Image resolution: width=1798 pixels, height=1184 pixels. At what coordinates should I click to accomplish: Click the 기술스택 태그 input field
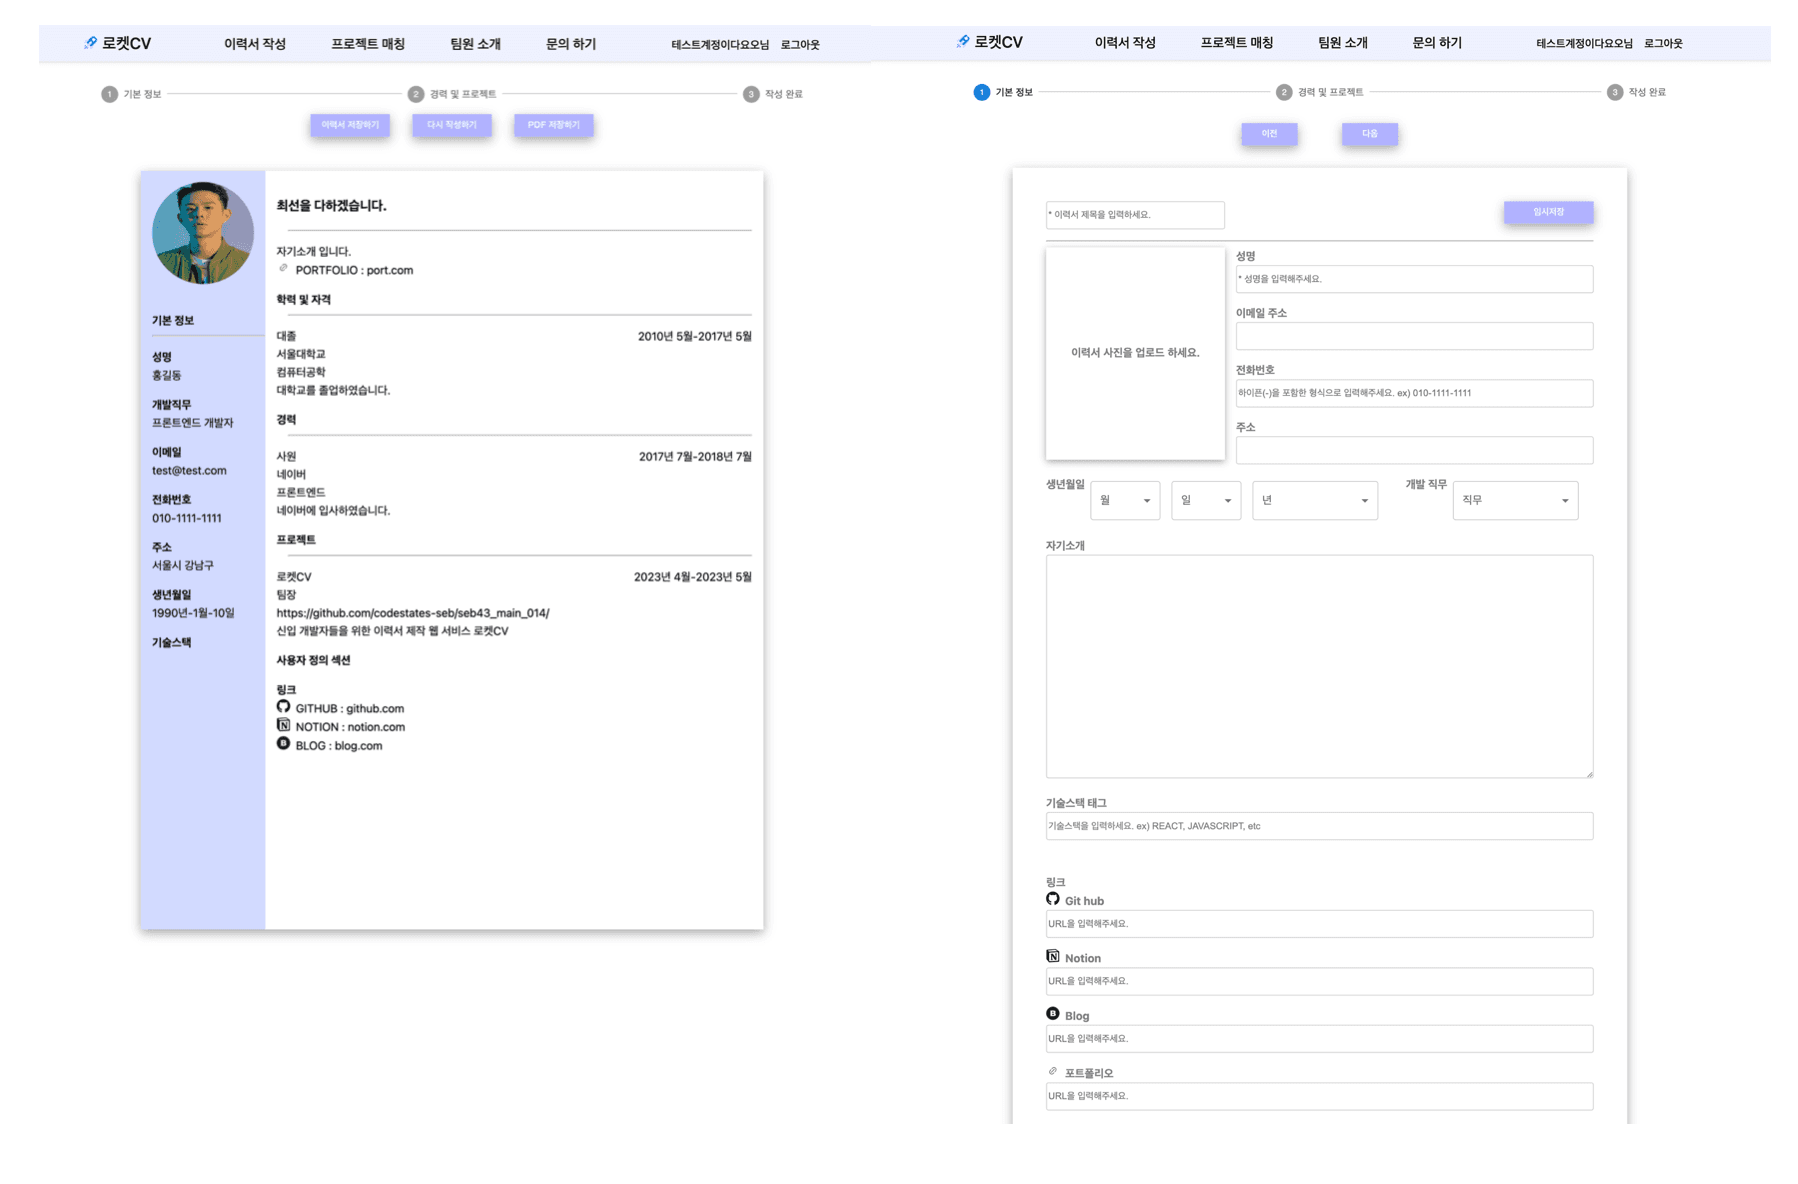(1319, 826)
